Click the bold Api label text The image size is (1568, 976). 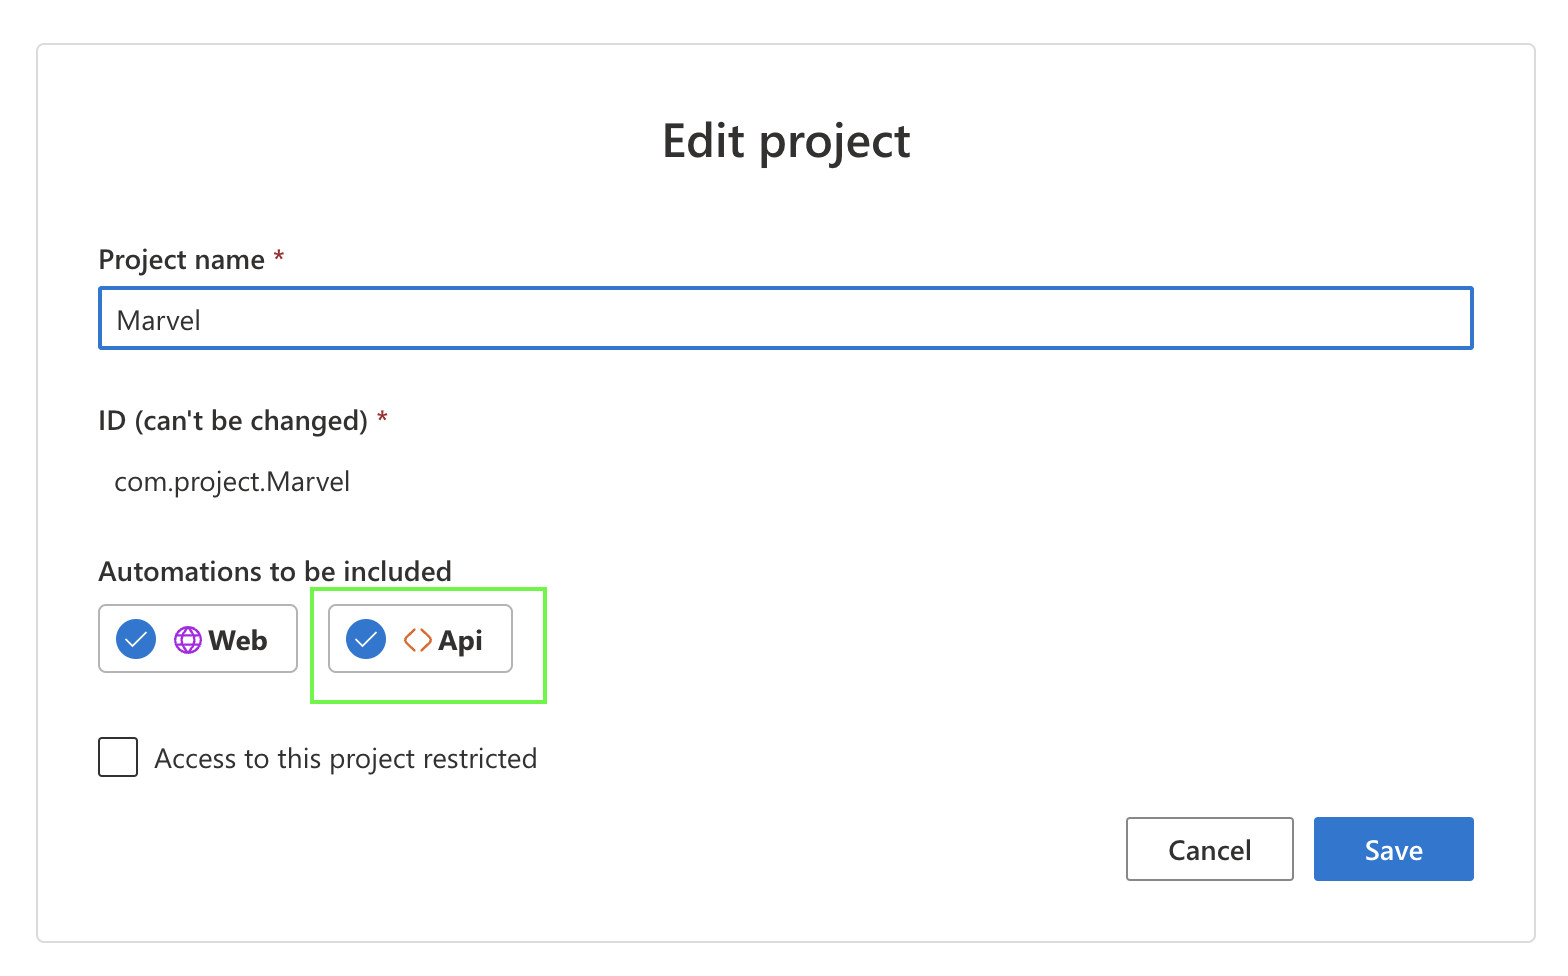pyautogui.click(x=461, y=640)
